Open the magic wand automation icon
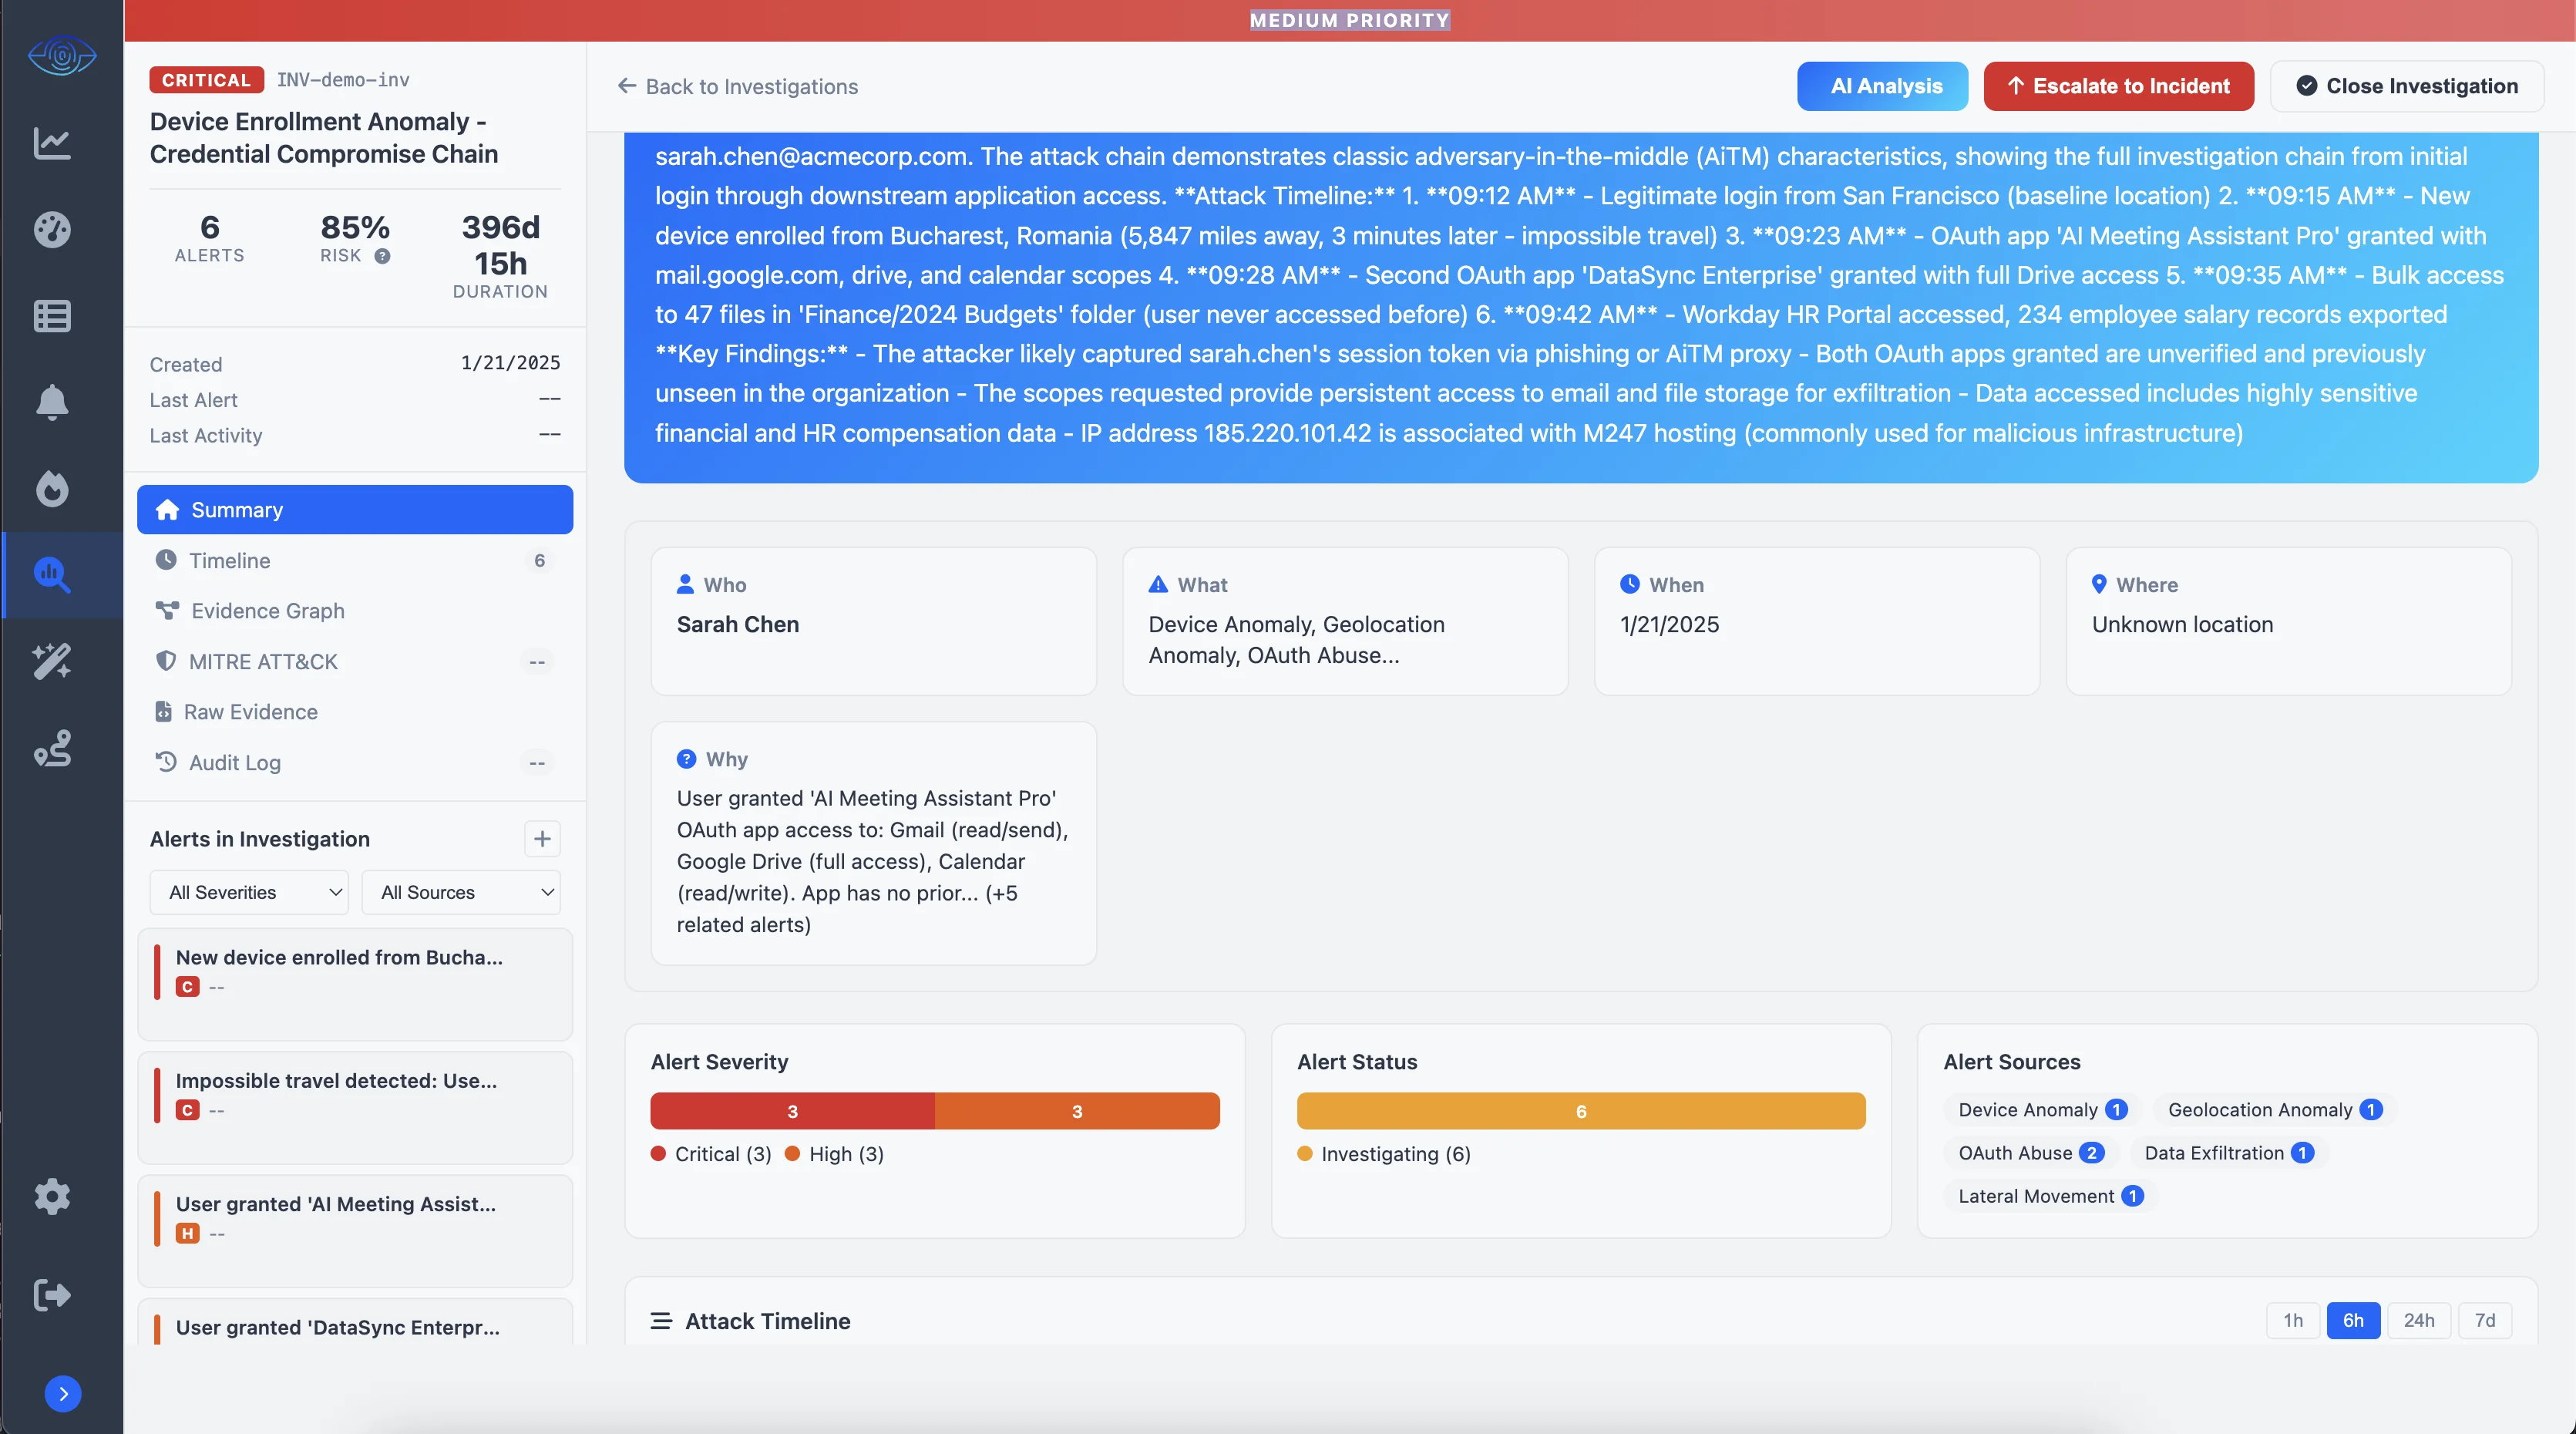The image size is (2576, 1434). pyautogui.click(x=52, y=661)
